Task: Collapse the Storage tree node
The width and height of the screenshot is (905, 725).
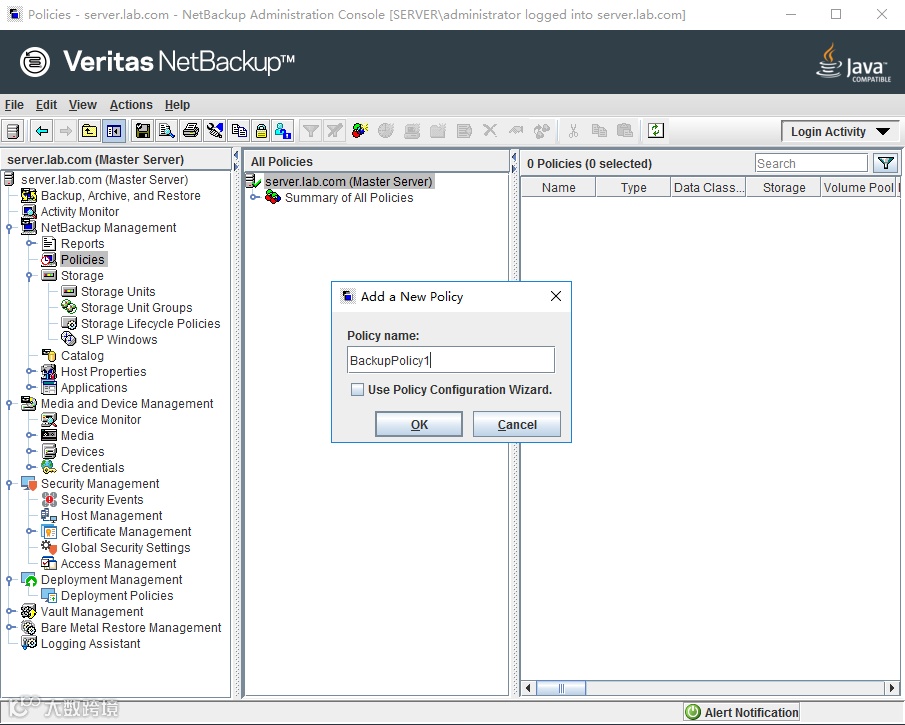Action: (29, 276)
